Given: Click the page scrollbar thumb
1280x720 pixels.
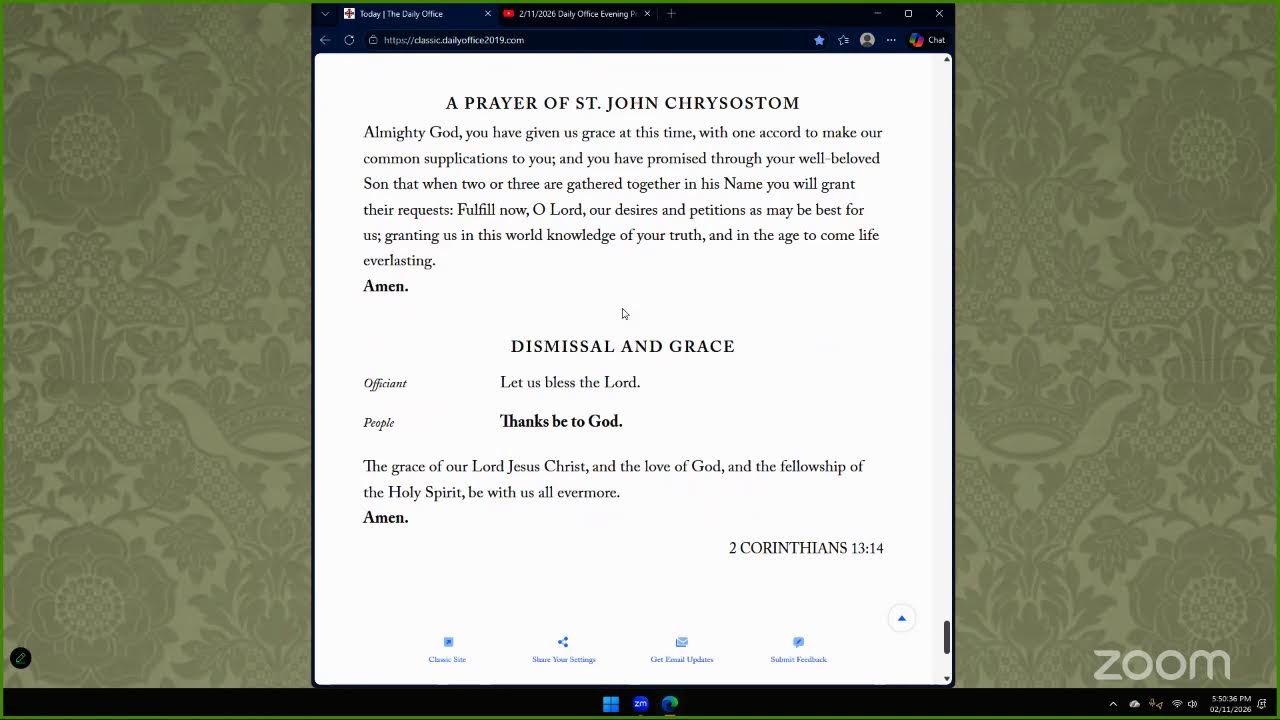Looking at the screenshot, I should pyautogui.click(x=947, y=637).
